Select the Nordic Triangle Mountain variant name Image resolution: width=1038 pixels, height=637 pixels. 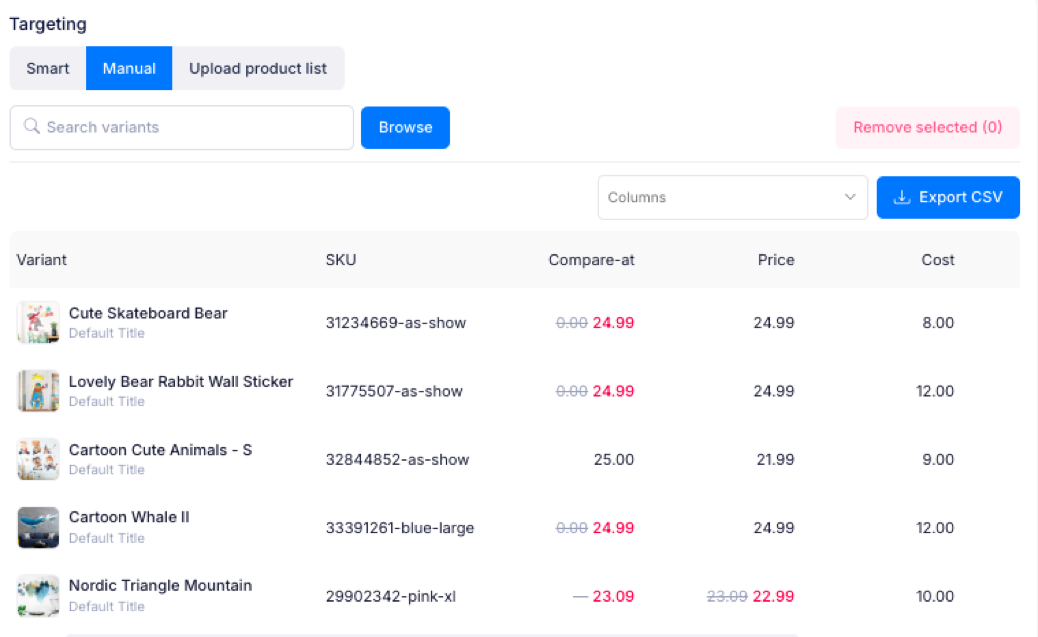point(160,585)
